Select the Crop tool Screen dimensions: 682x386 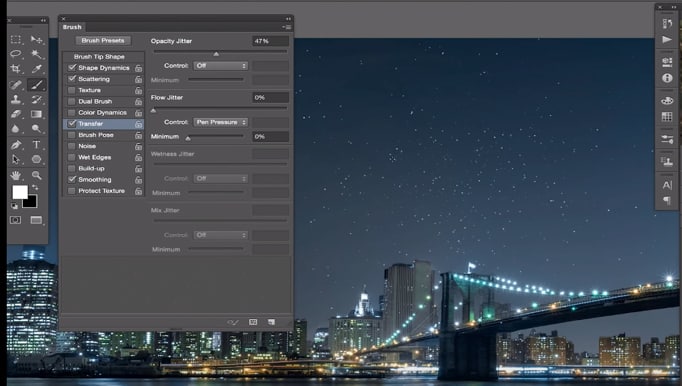16,69
